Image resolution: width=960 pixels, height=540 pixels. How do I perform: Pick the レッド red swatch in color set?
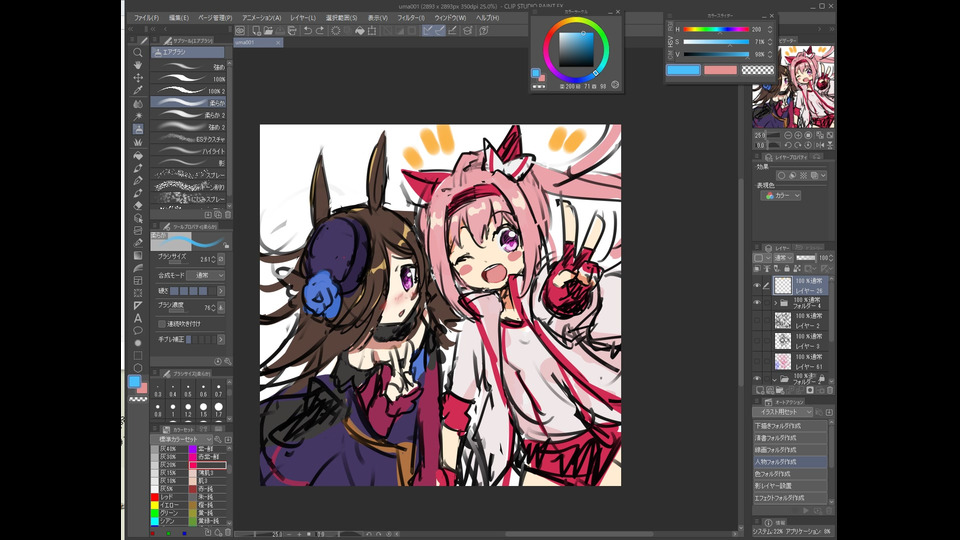coord(155,497)
